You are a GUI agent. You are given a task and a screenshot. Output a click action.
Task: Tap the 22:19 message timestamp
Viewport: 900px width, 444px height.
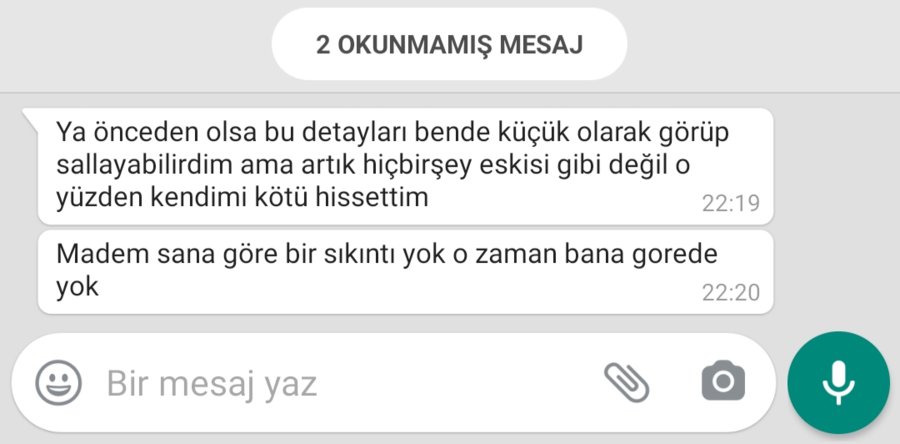[x=731, y=204]
